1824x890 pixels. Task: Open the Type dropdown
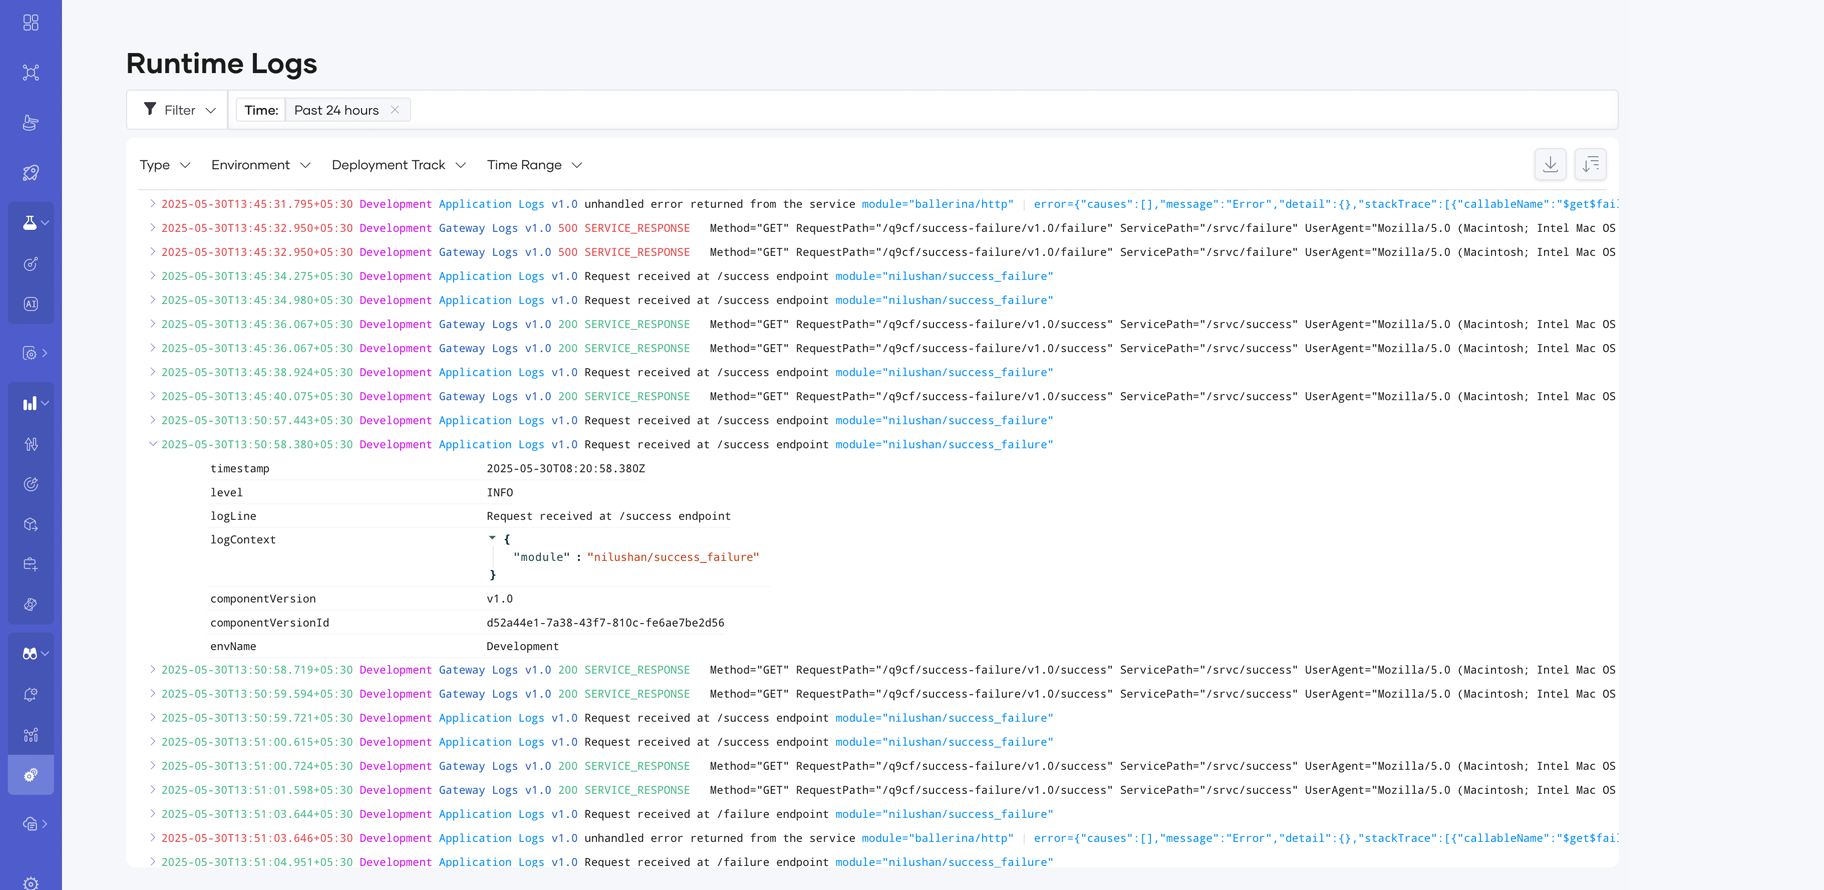[165, 165]
